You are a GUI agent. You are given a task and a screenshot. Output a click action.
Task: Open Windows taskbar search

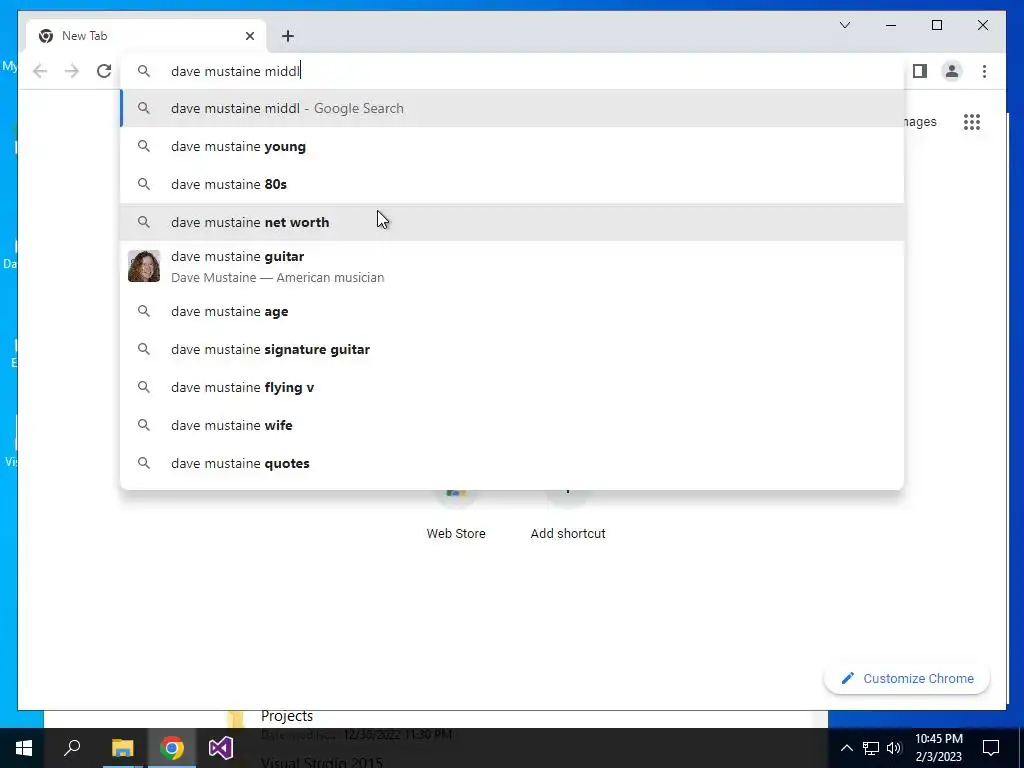(x=72, y=748)
